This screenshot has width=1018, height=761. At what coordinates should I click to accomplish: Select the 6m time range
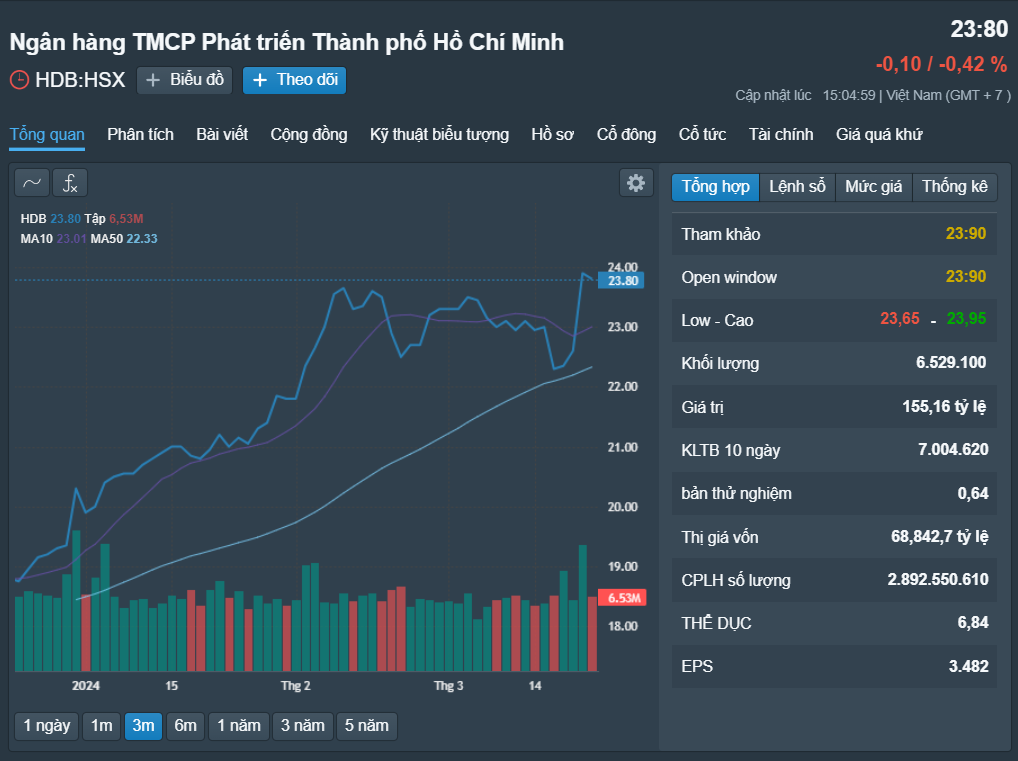[186, 726]
